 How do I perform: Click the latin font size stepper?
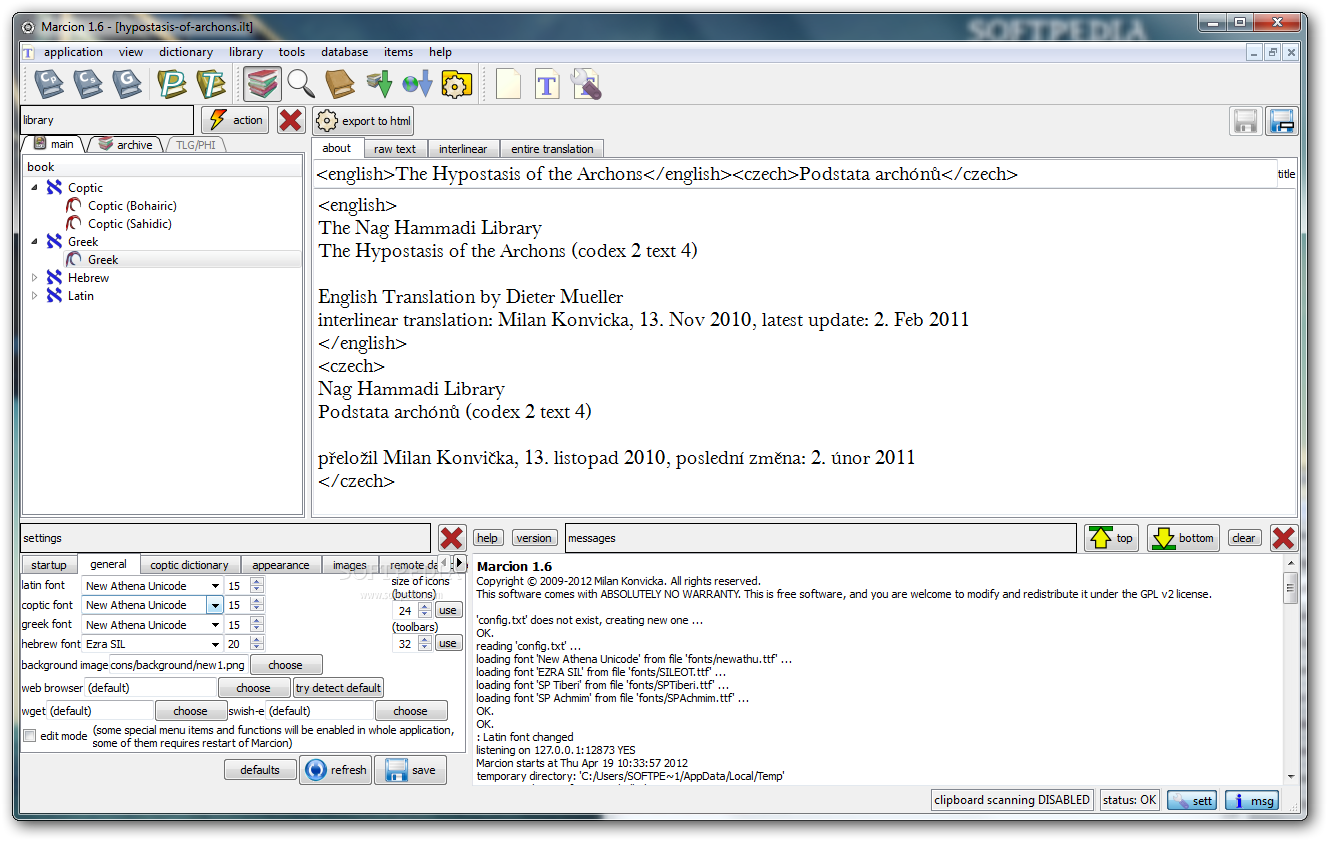[257, 586]
